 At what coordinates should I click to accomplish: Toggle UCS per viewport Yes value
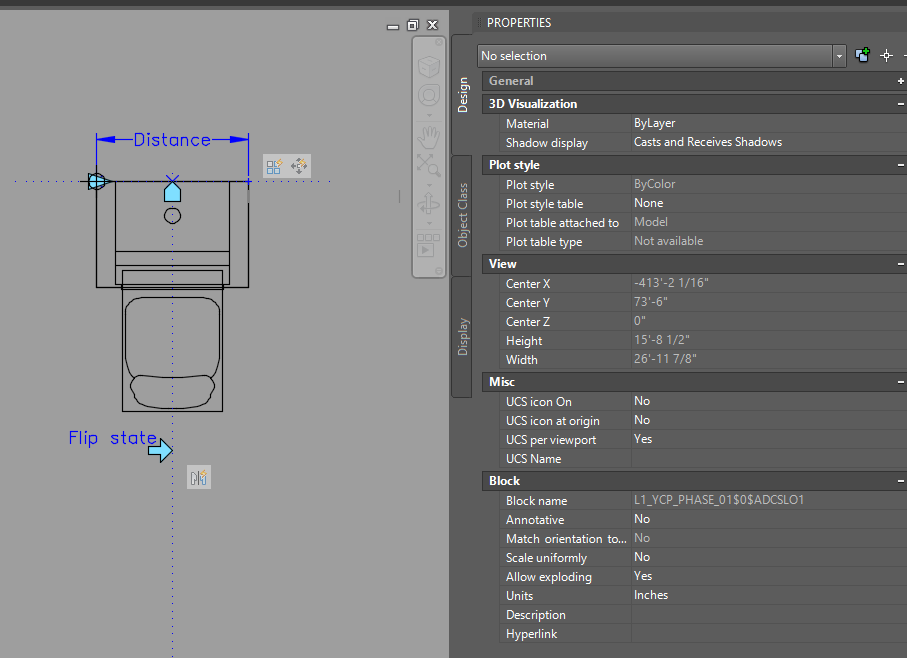(769, 439)
